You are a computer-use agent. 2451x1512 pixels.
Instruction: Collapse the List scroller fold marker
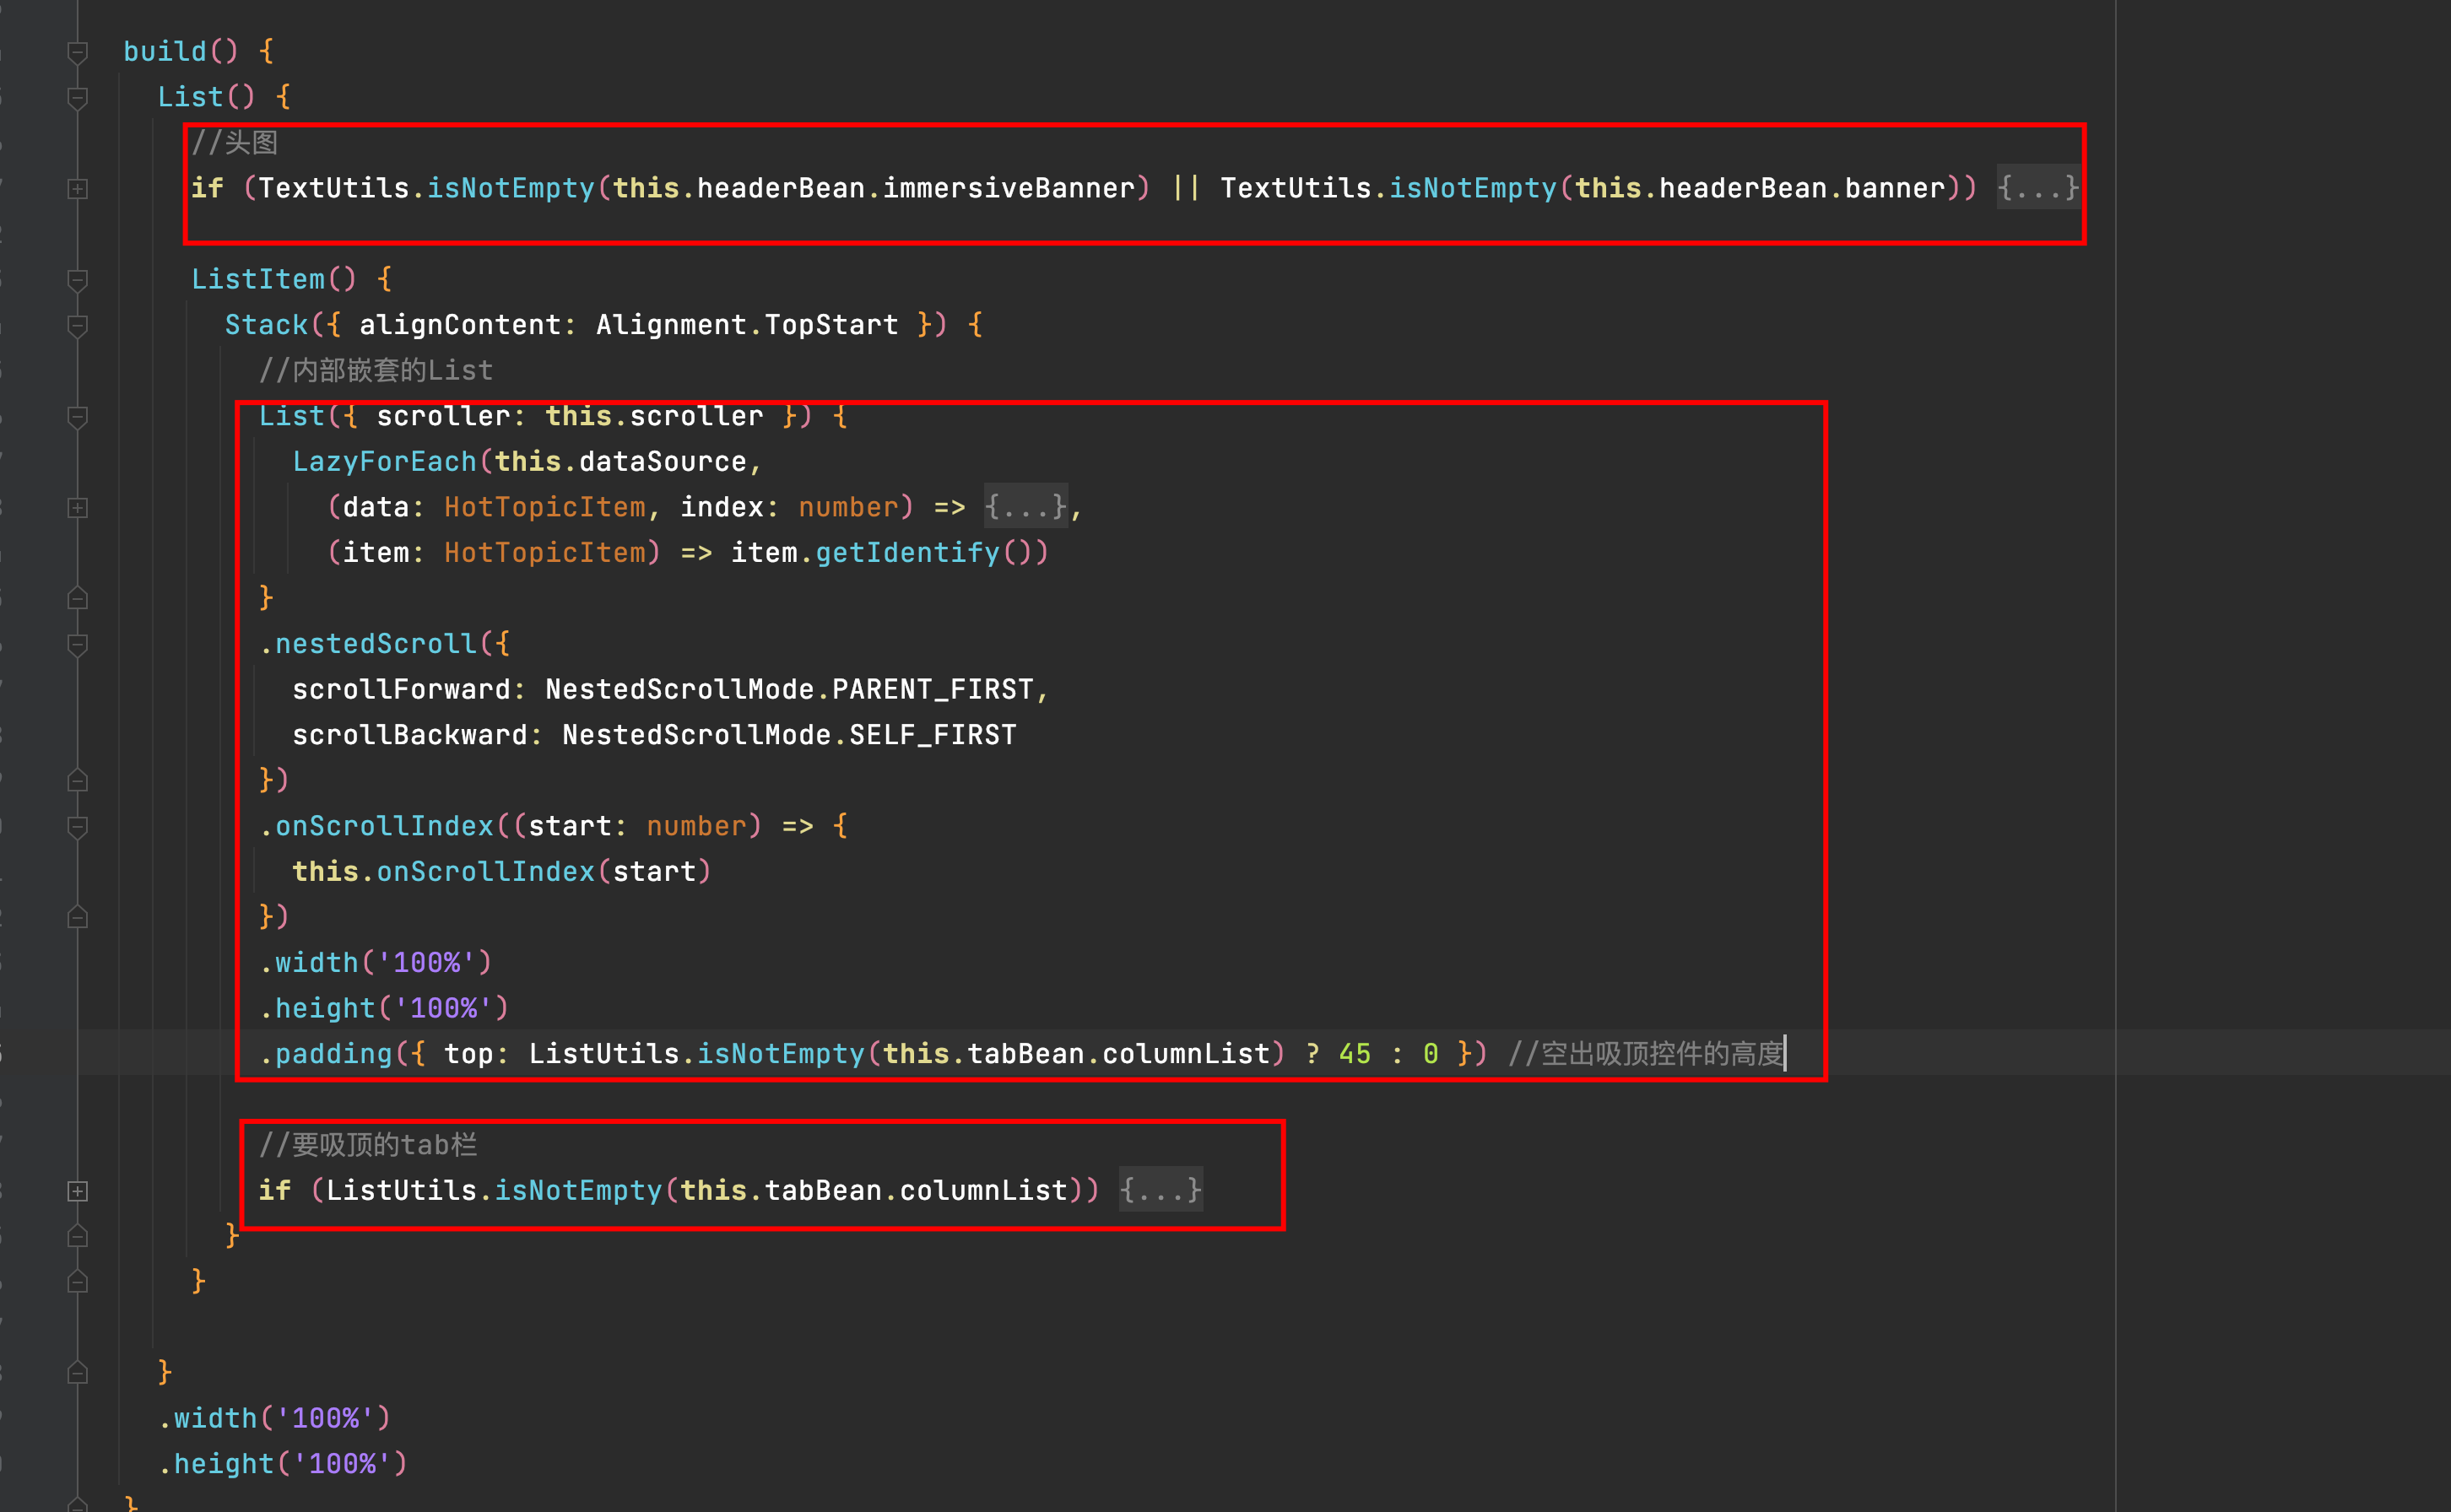(77, 416)
